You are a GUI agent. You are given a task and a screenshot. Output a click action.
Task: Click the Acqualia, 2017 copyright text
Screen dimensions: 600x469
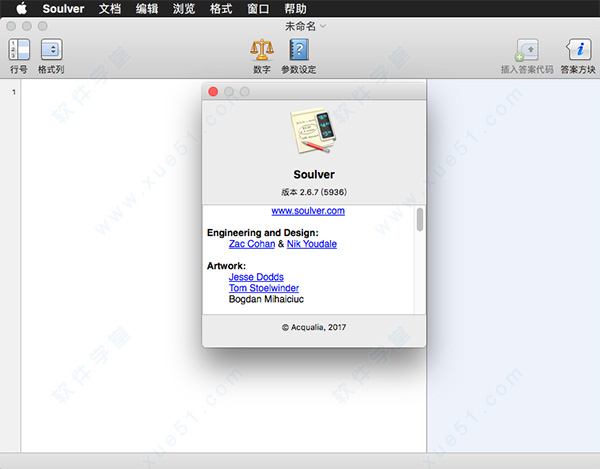pos(314,327)
